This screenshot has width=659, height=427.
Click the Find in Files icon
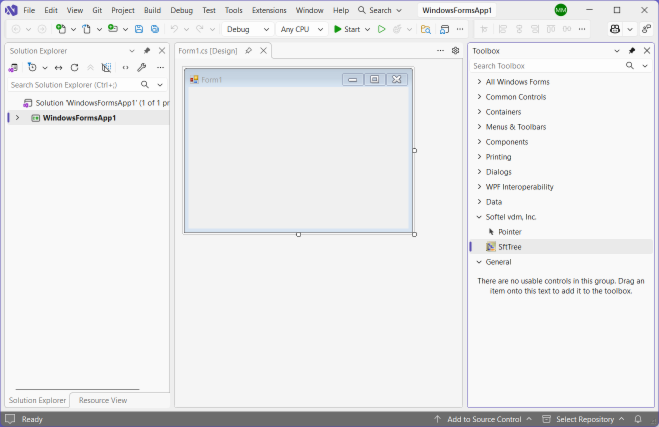pos(426,29)
